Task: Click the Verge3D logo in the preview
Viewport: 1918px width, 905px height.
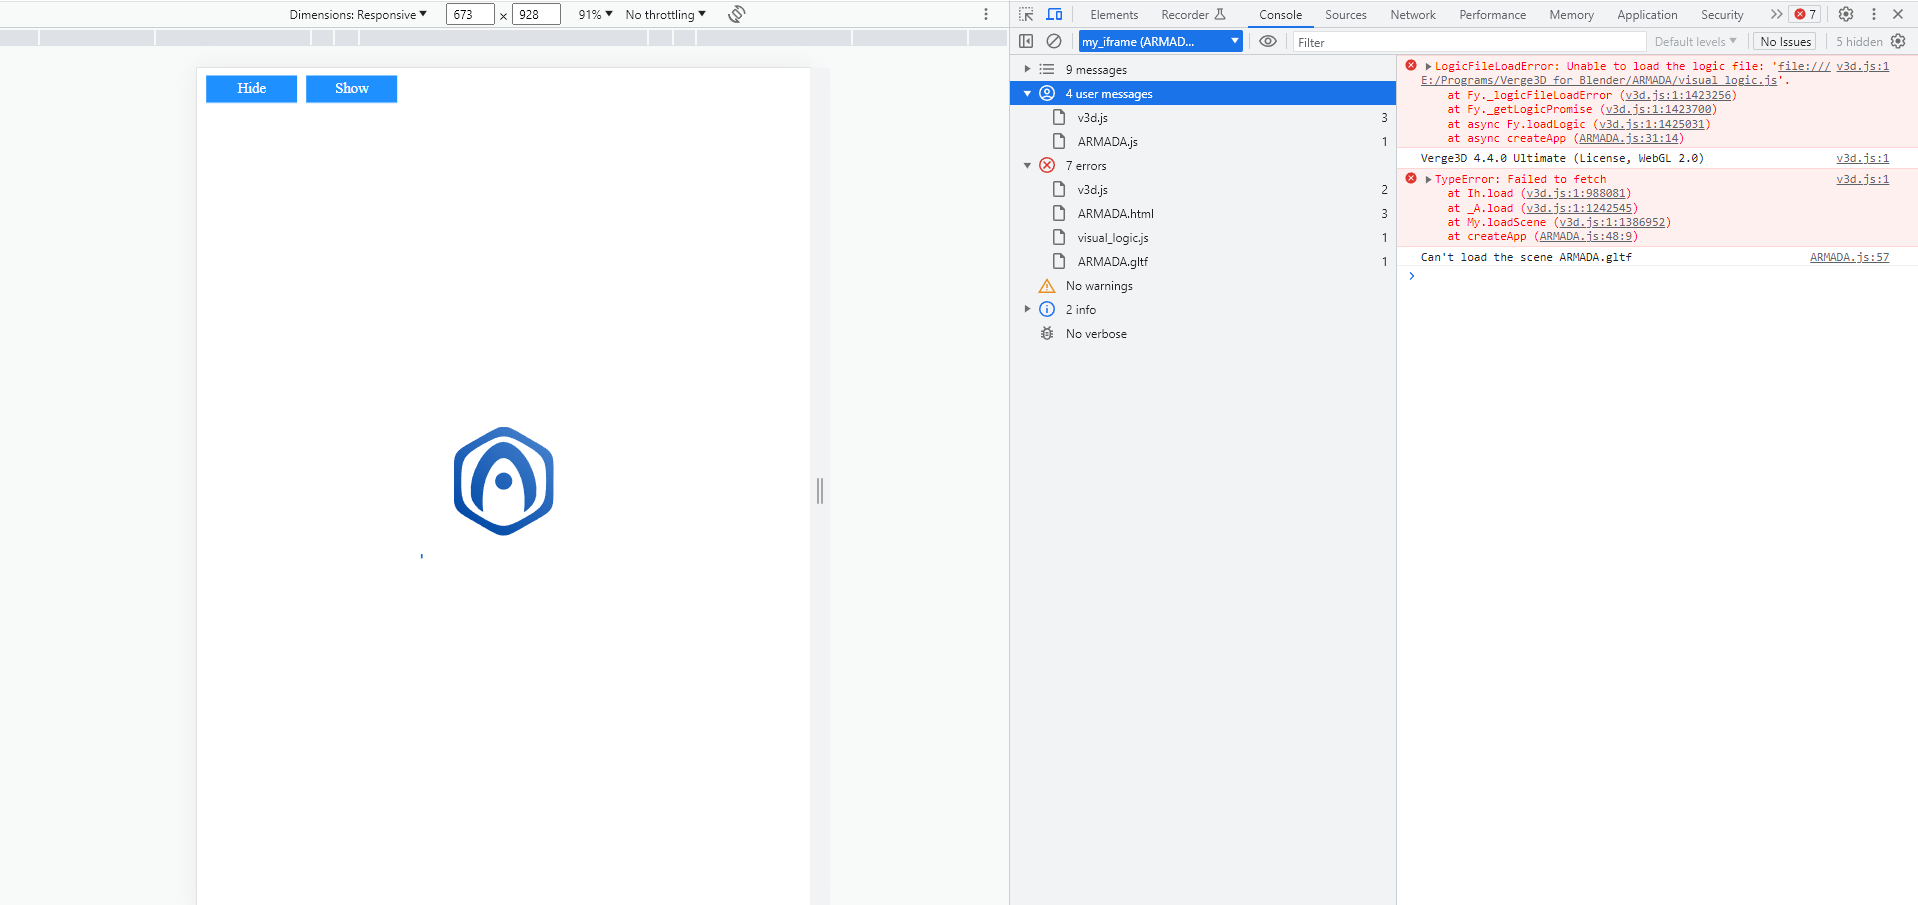Action: tap(504, 481)
